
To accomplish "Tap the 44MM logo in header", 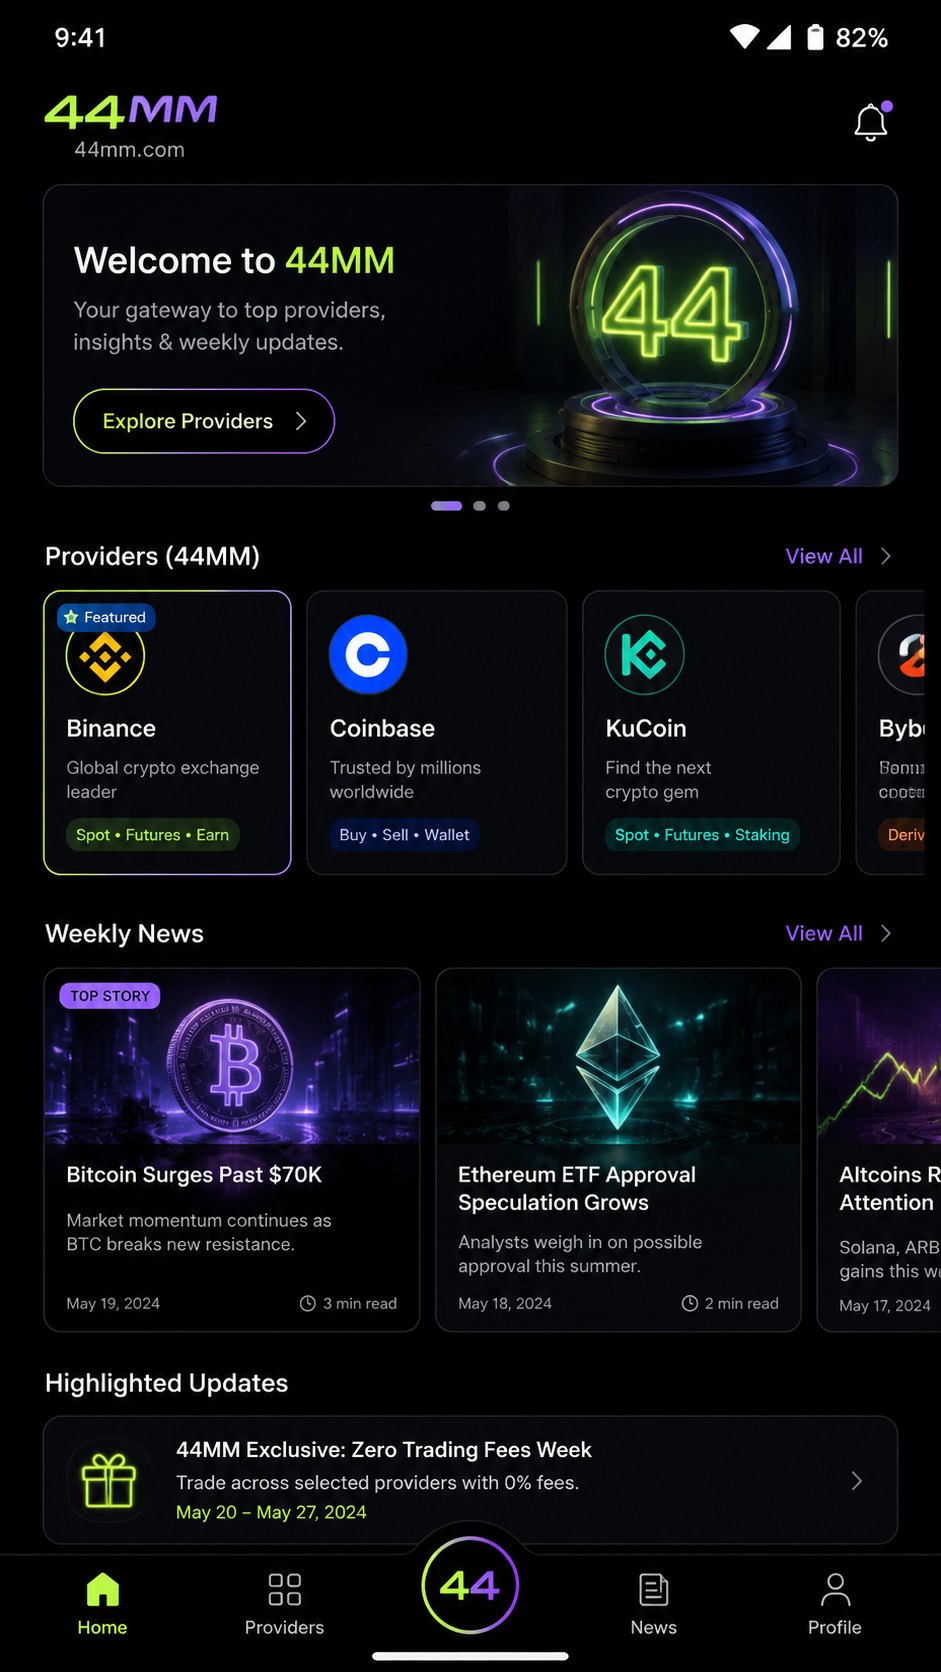I will point(131,112).
